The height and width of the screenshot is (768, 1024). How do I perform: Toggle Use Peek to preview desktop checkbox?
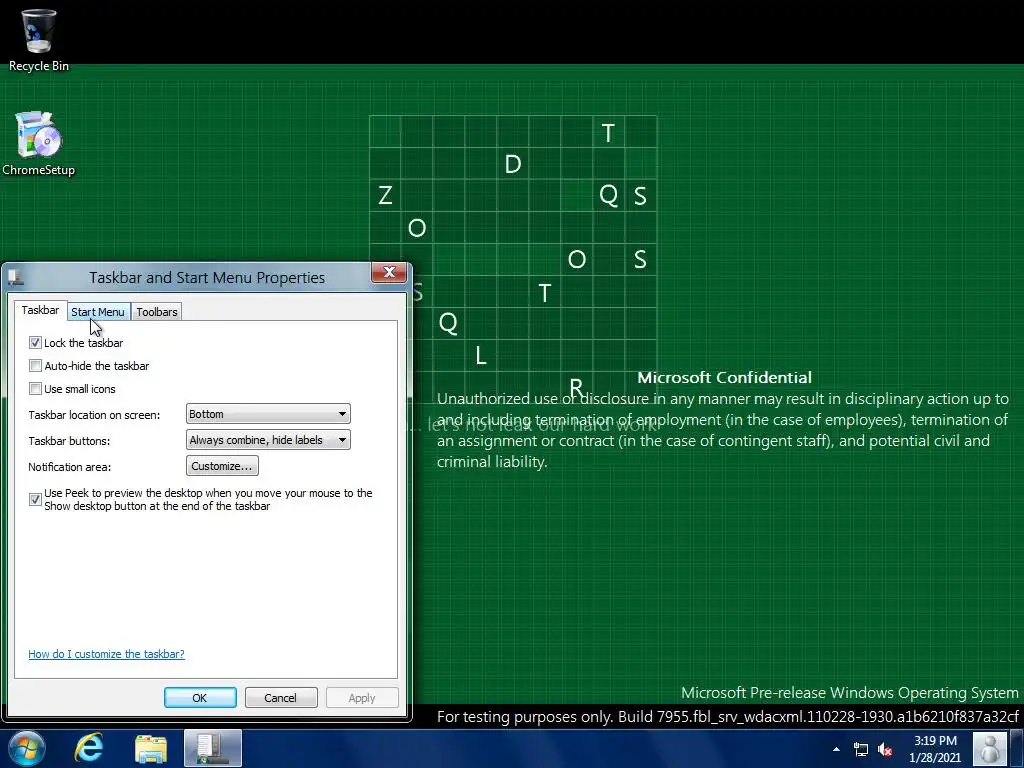click(x=35, y=500)
